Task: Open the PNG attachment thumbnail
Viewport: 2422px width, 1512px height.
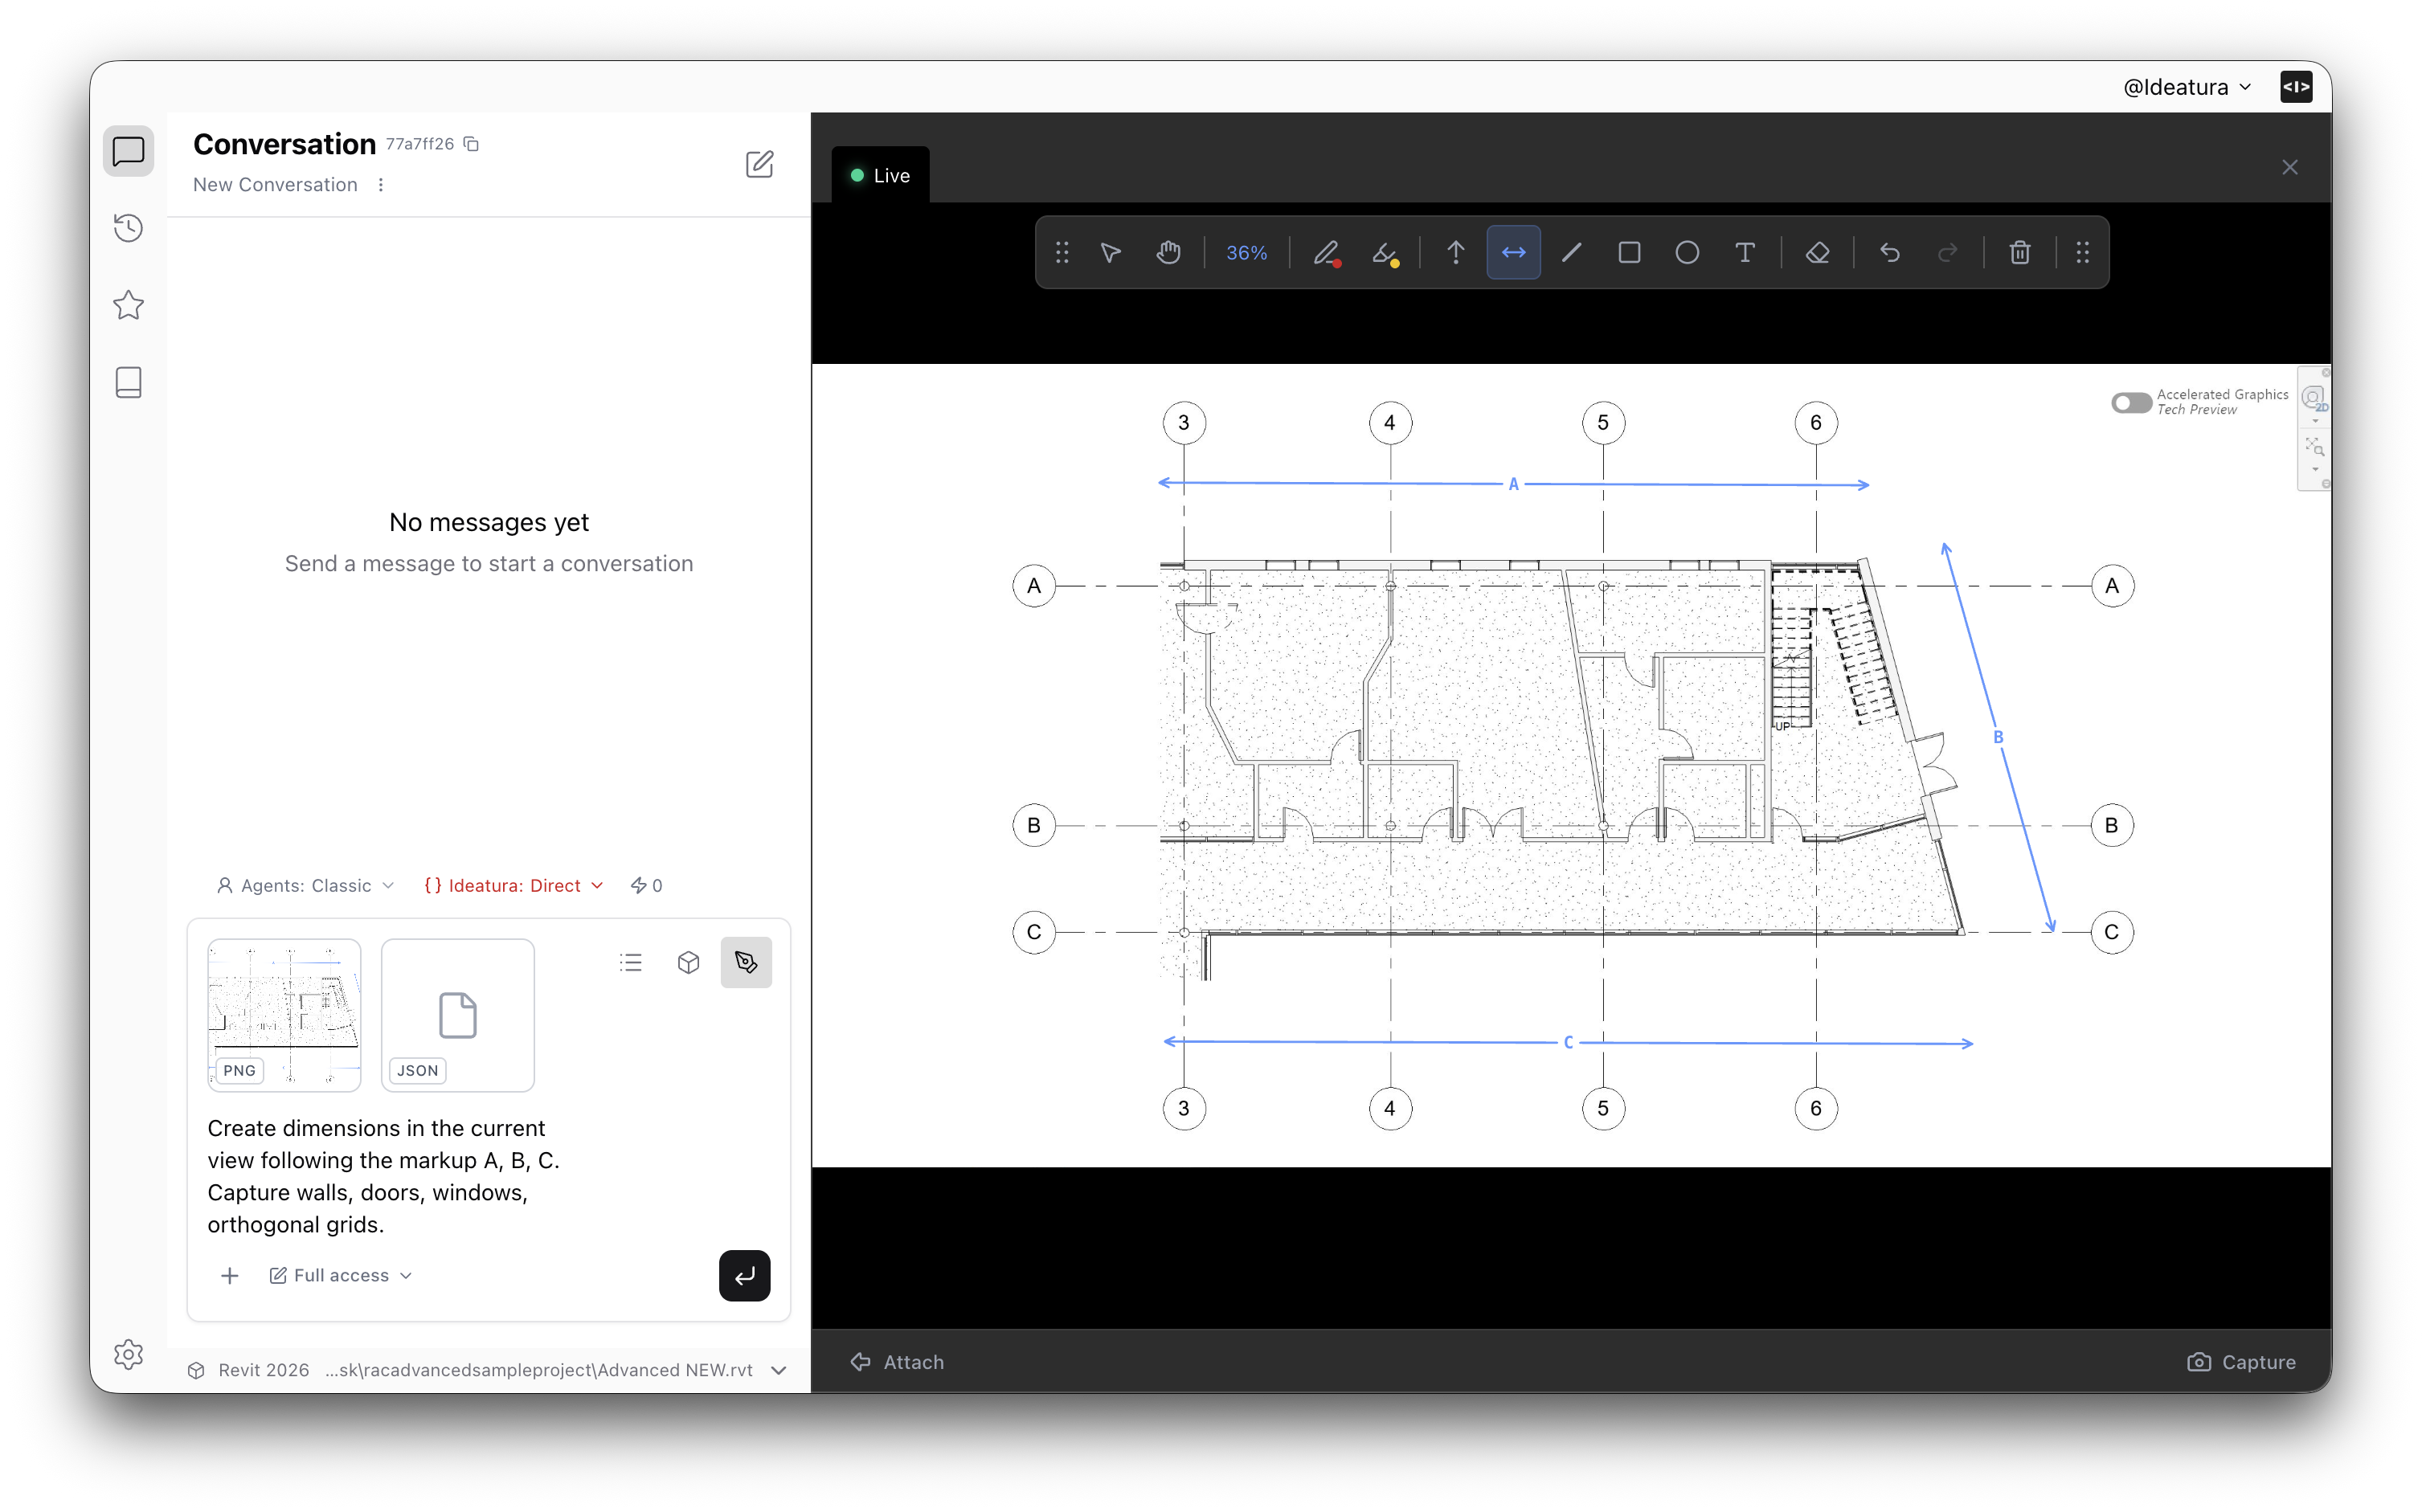Action: (x=284, y=1014)
